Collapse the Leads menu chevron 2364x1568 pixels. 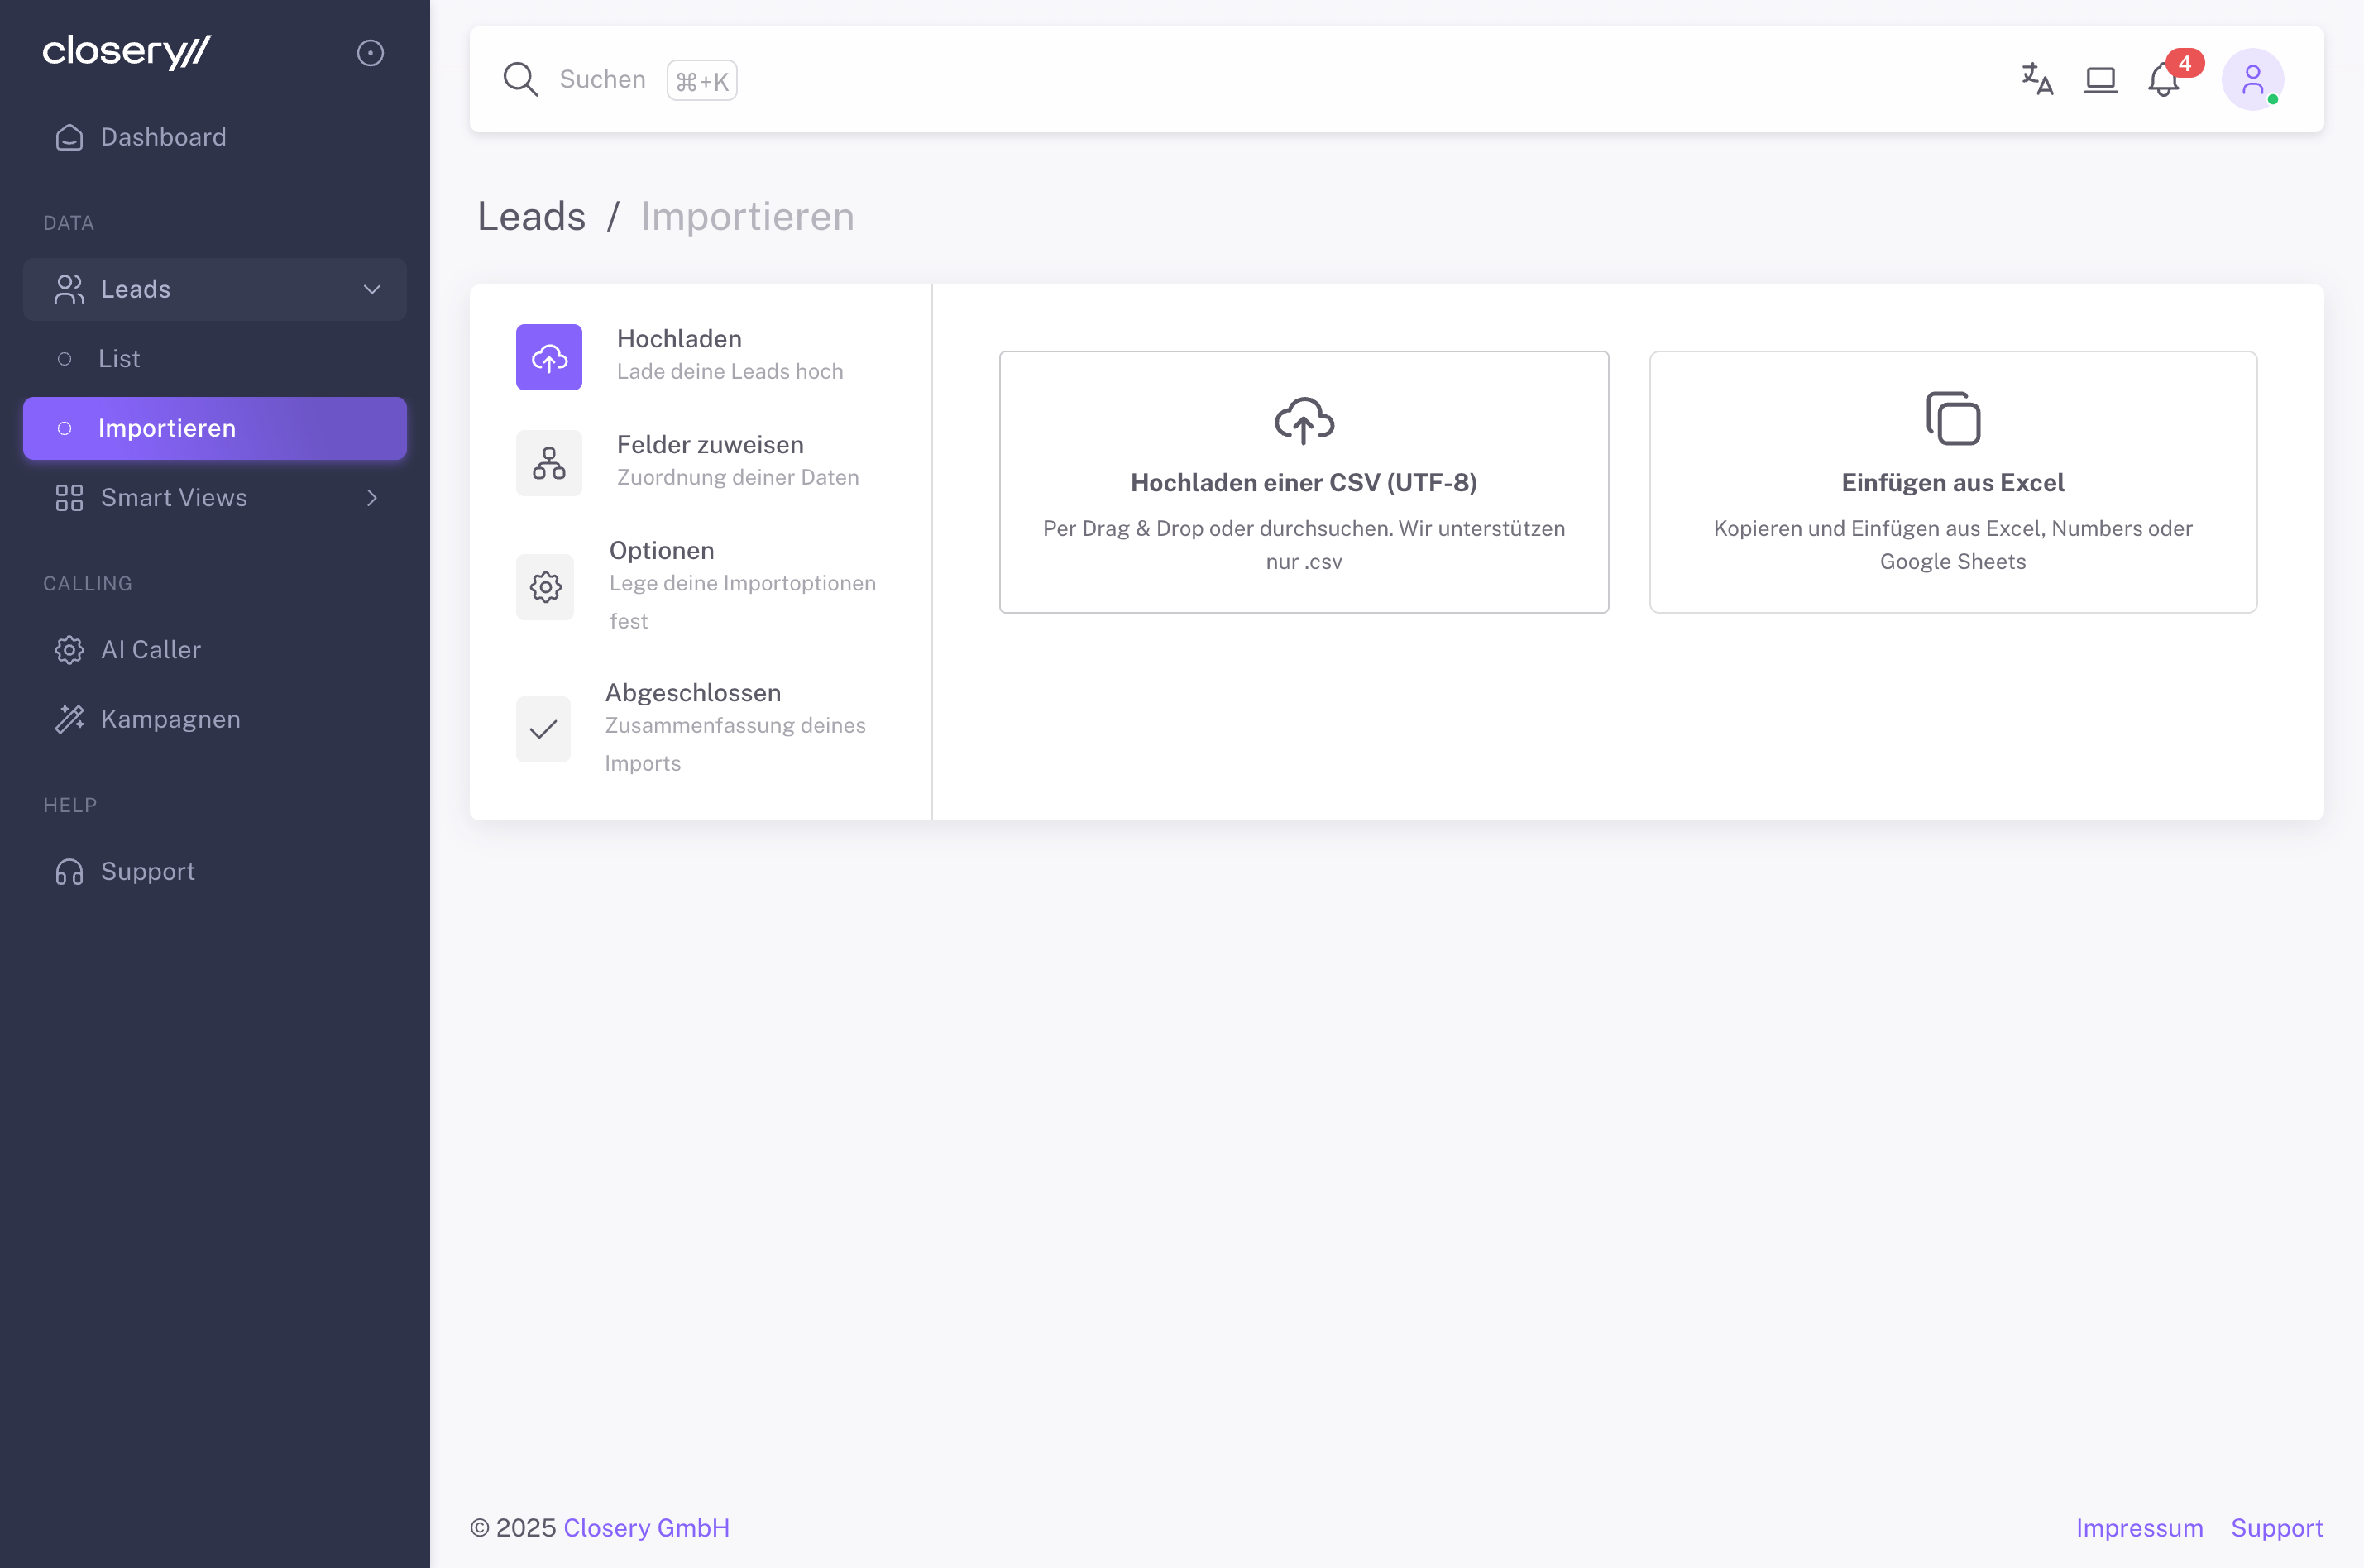(372, 290)
